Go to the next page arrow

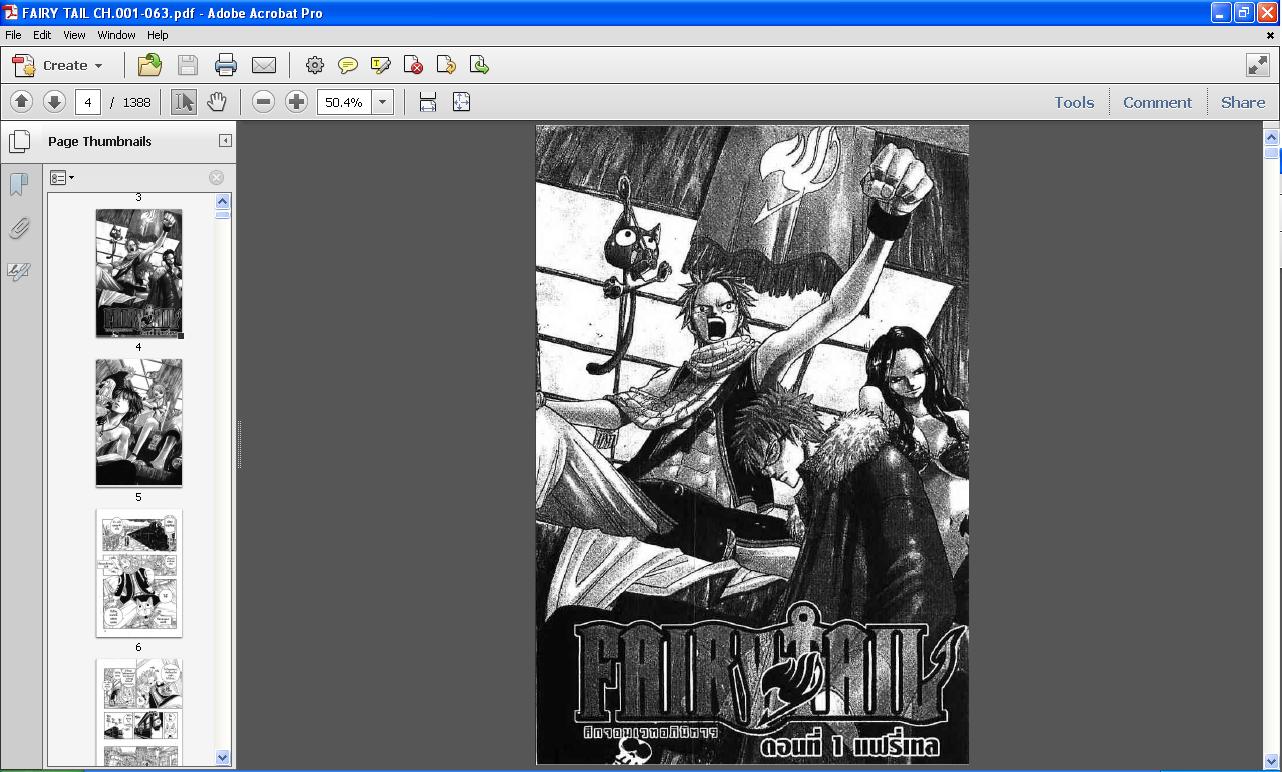pyautogui.click(x=54, y=101)
